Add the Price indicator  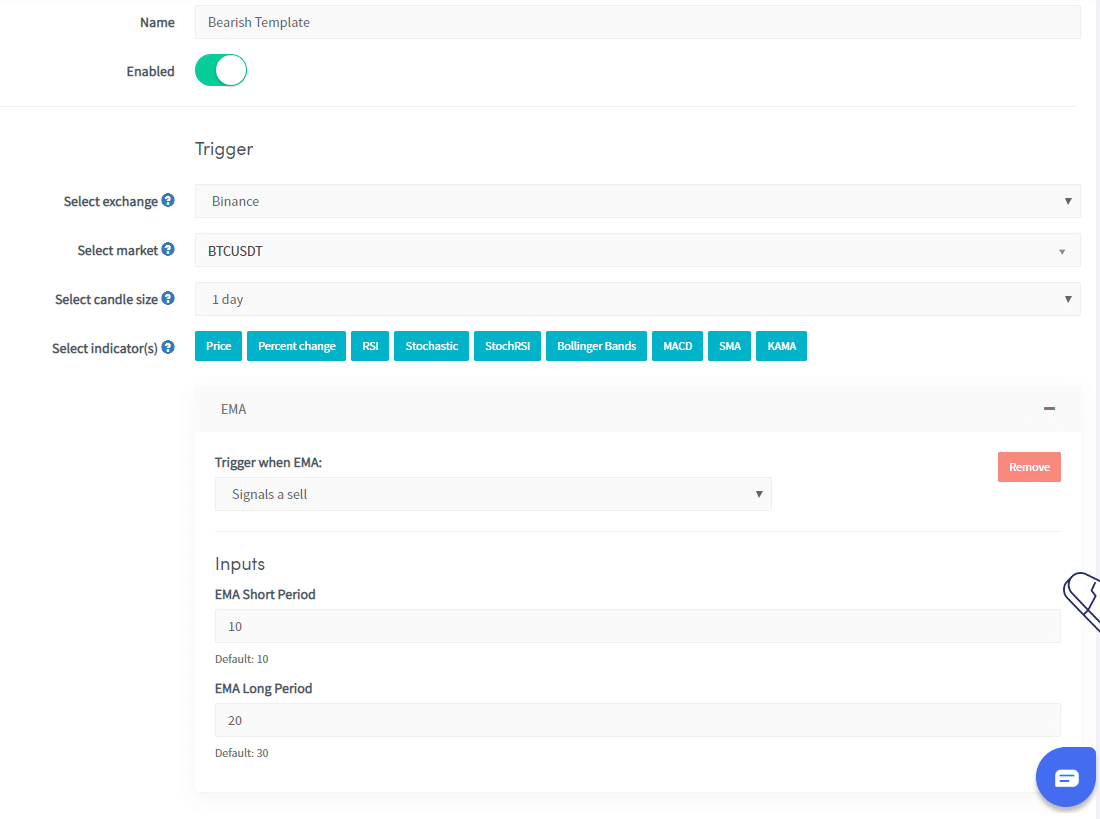tap(218, 346)
